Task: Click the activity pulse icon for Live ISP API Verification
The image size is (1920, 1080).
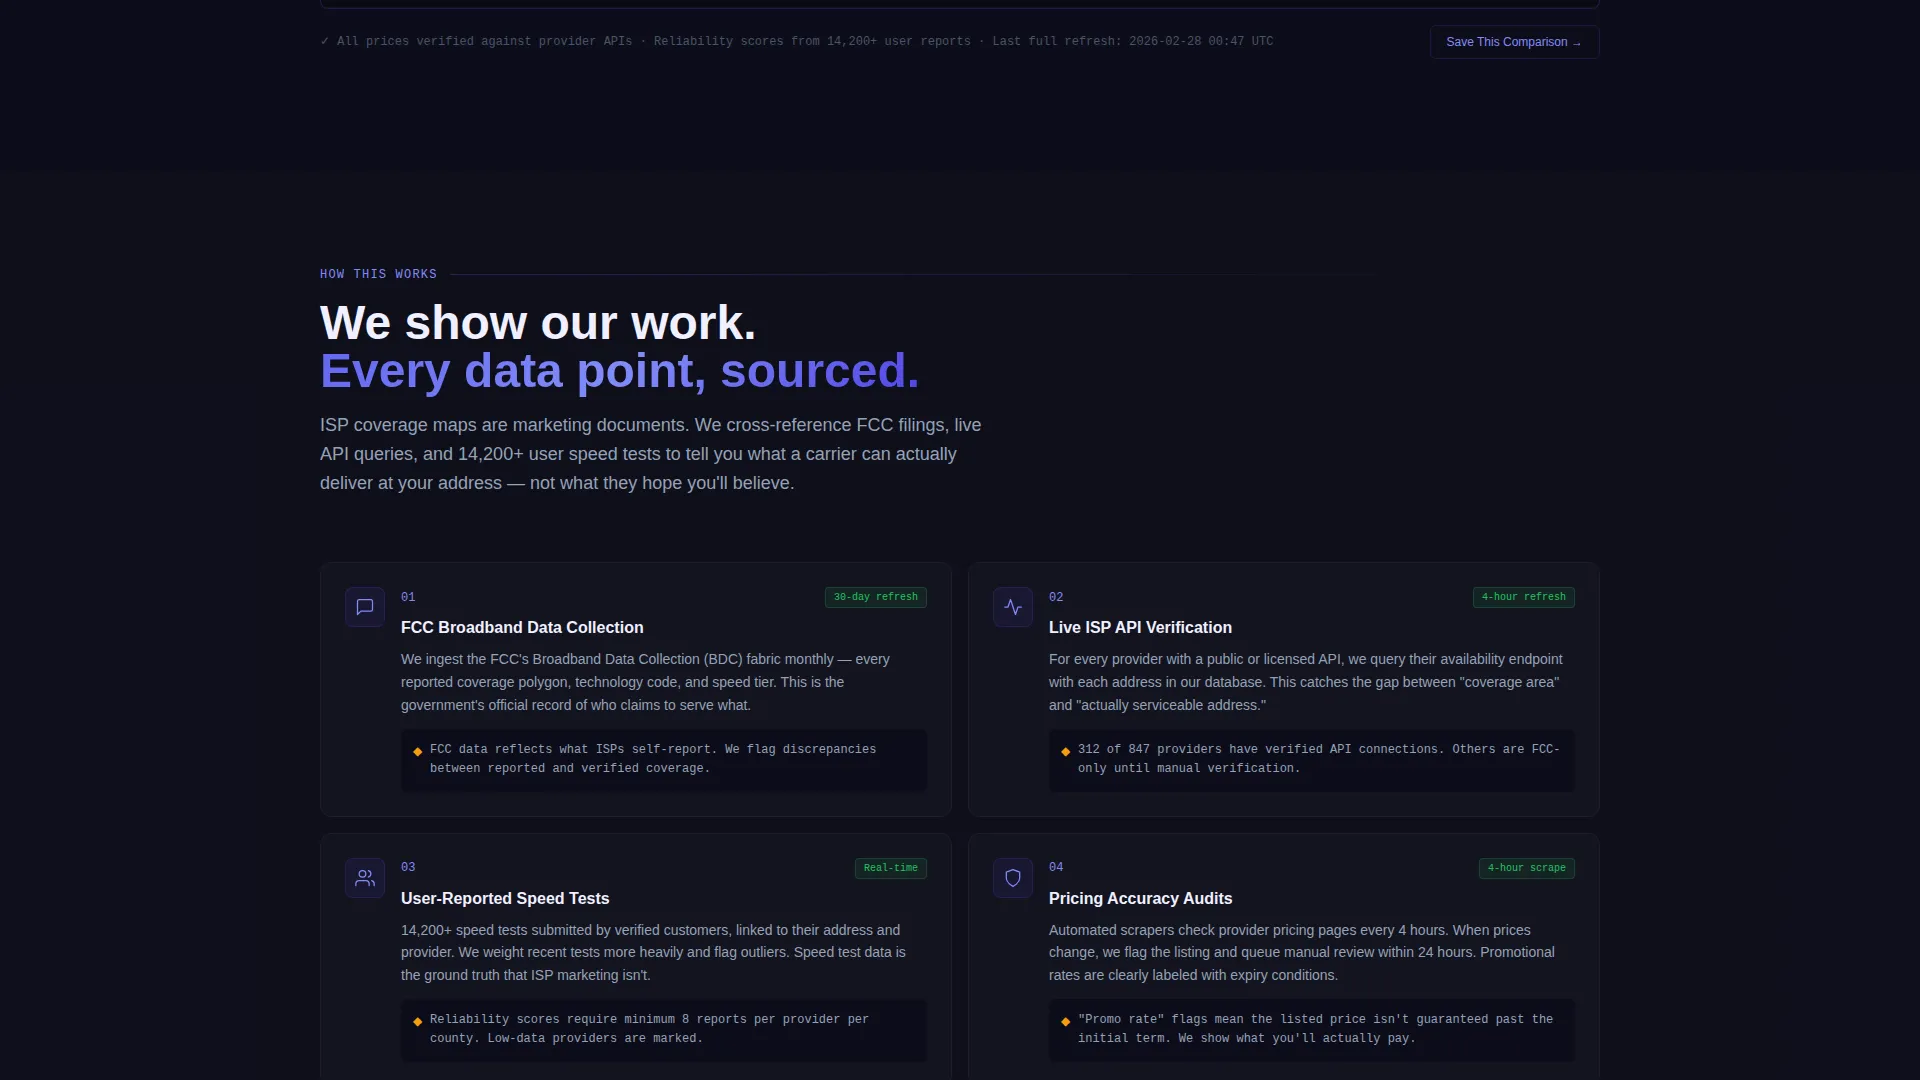Action: click(1013, 607)
